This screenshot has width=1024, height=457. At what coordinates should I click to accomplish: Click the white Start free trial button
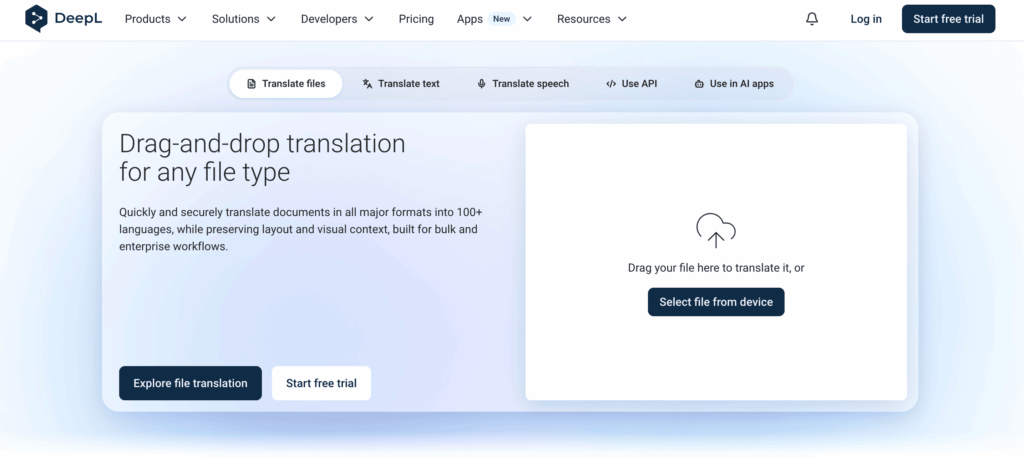coord(321,383)
